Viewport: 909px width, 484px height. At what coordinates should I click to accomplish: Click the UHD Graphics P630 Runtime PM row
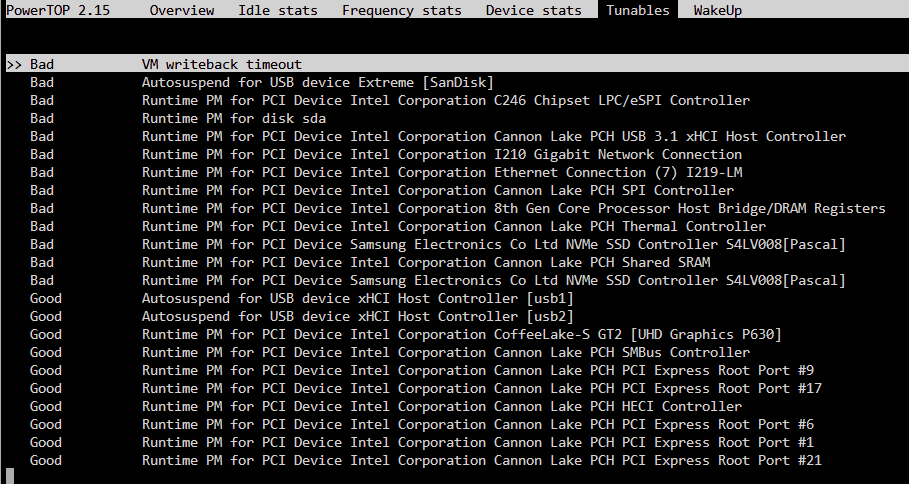point(461,334)
